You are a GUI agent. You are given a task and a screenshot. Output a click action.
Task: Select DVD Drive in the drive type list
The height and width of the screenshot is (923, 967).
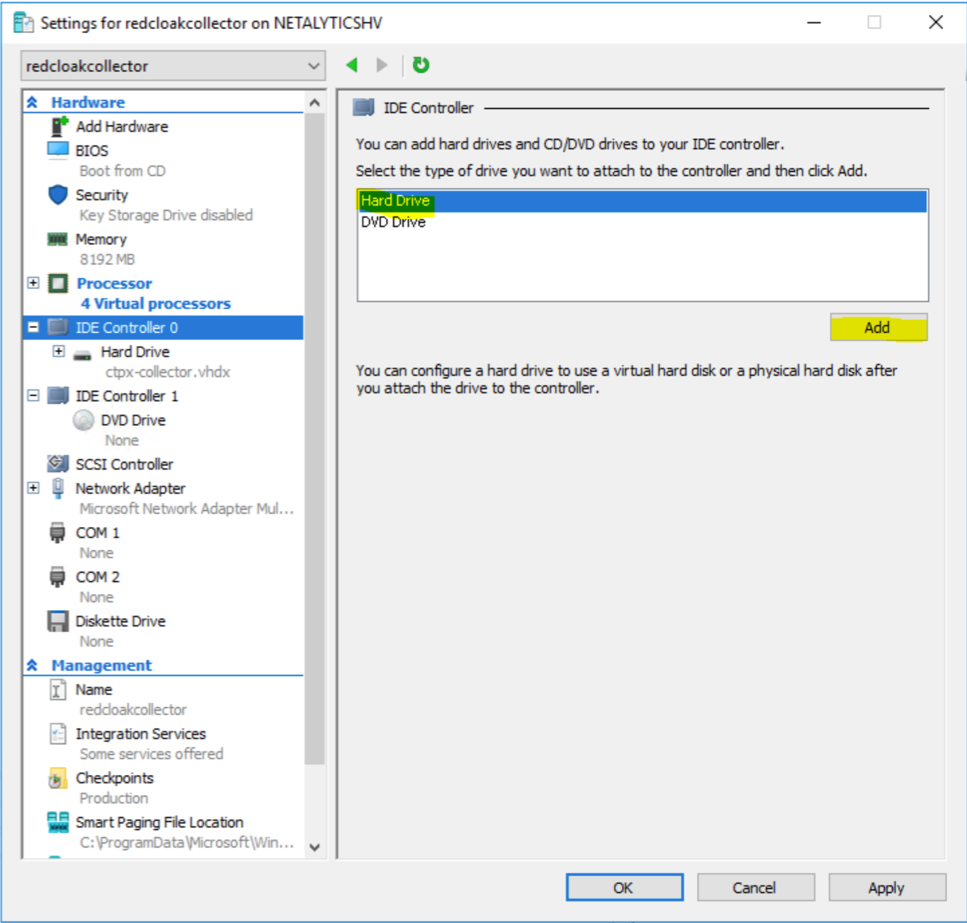pos(642,222)
